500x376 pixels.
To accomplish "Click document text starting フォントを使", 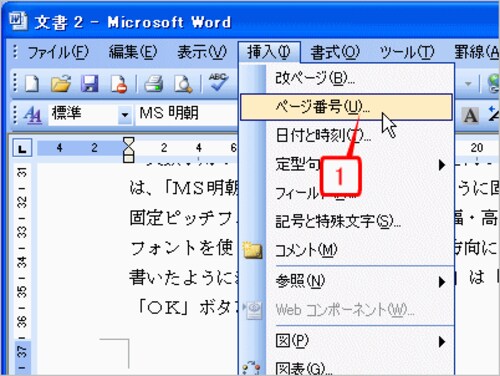I will [x=182, y=248].
